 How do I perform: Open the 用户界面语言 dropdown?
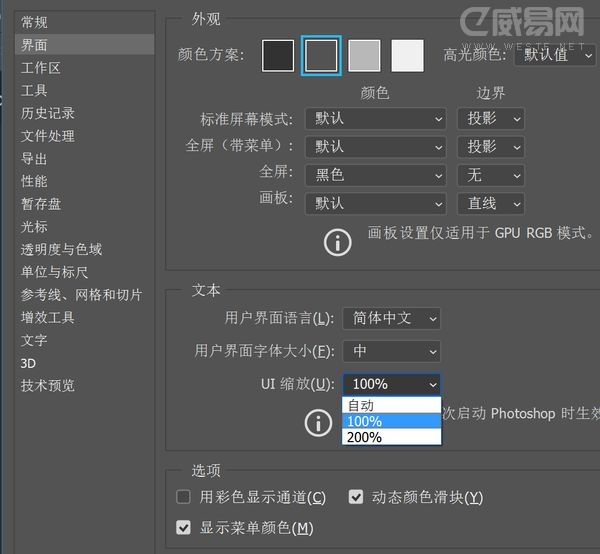[x=391, y=318]
